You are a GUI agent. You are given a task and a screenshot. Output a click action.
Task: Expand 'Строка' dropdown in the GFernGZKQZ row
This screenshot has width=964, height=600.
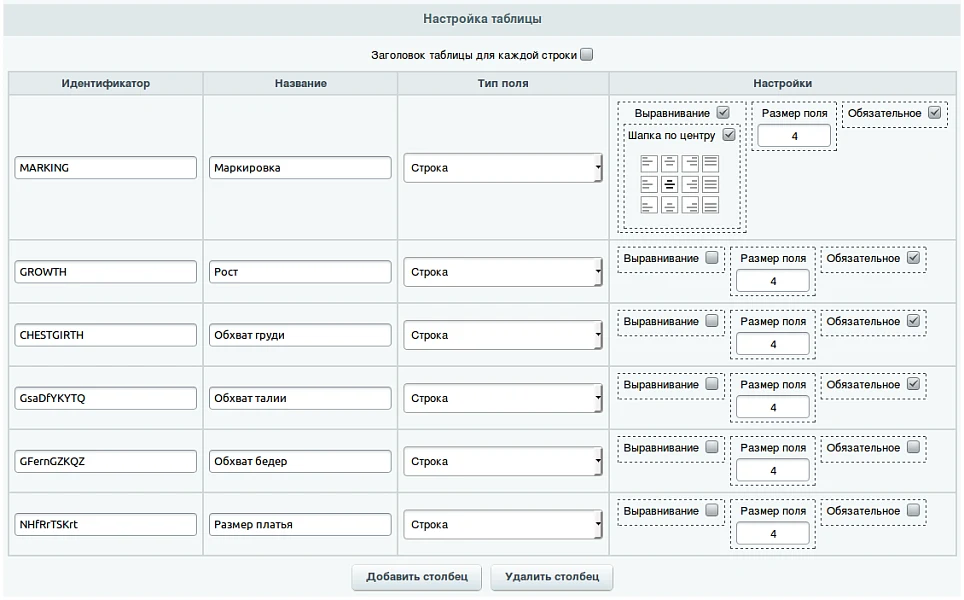pos(503,461)
